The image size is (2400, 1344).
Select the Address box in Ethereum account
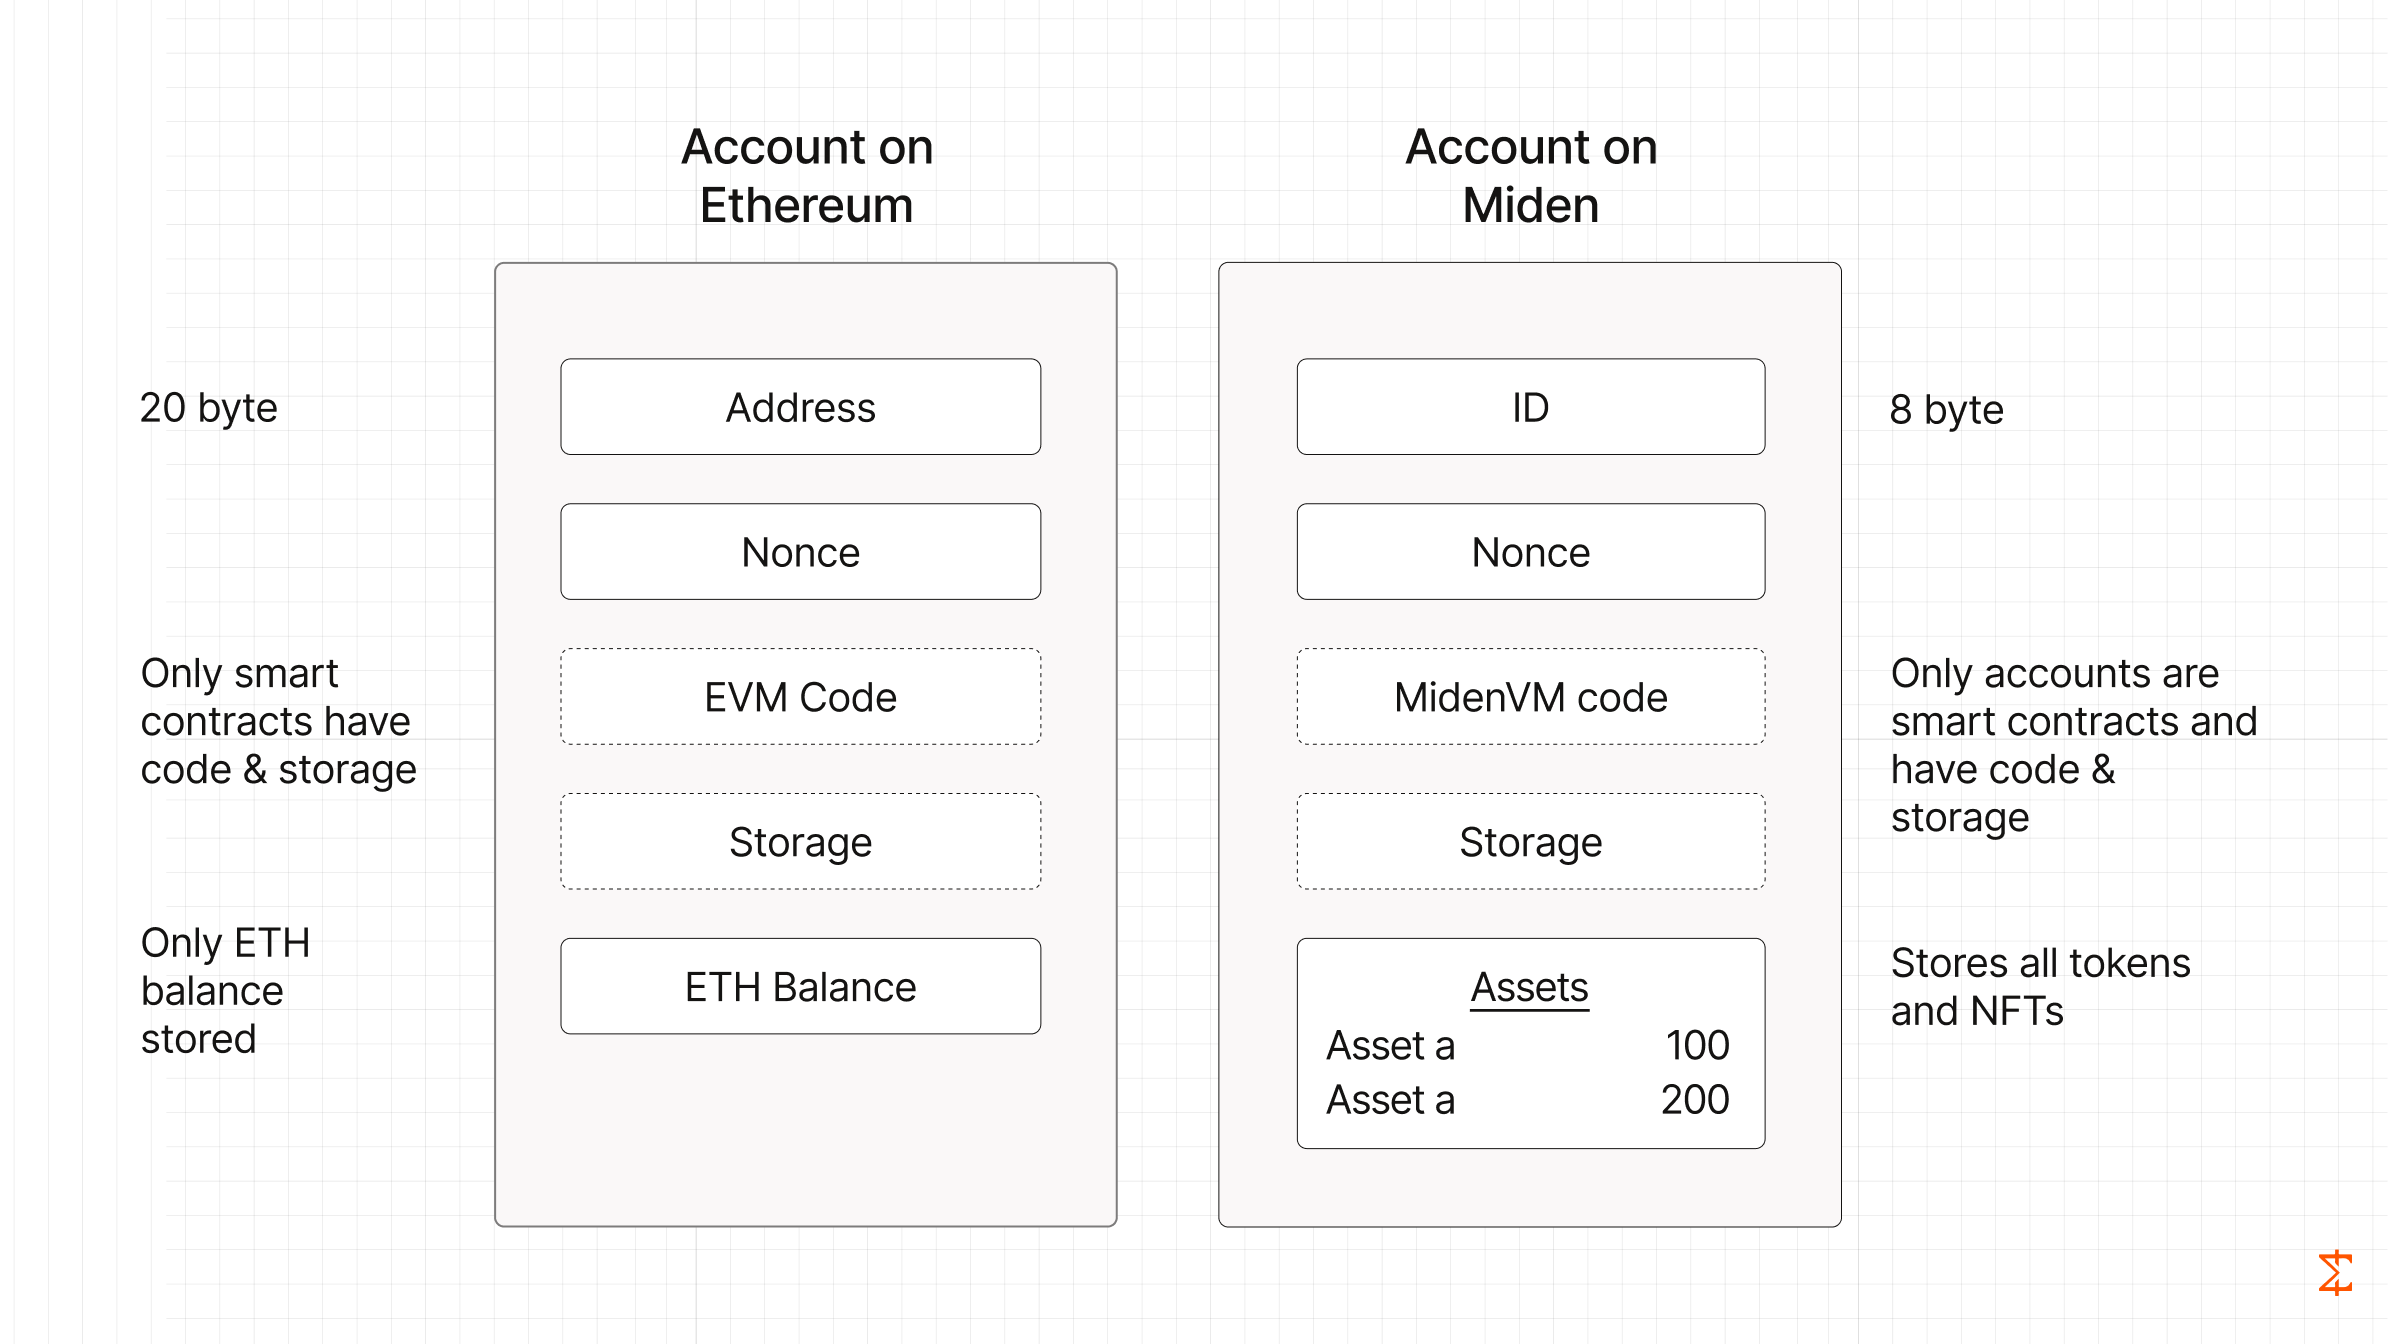(x=800, y=407)
